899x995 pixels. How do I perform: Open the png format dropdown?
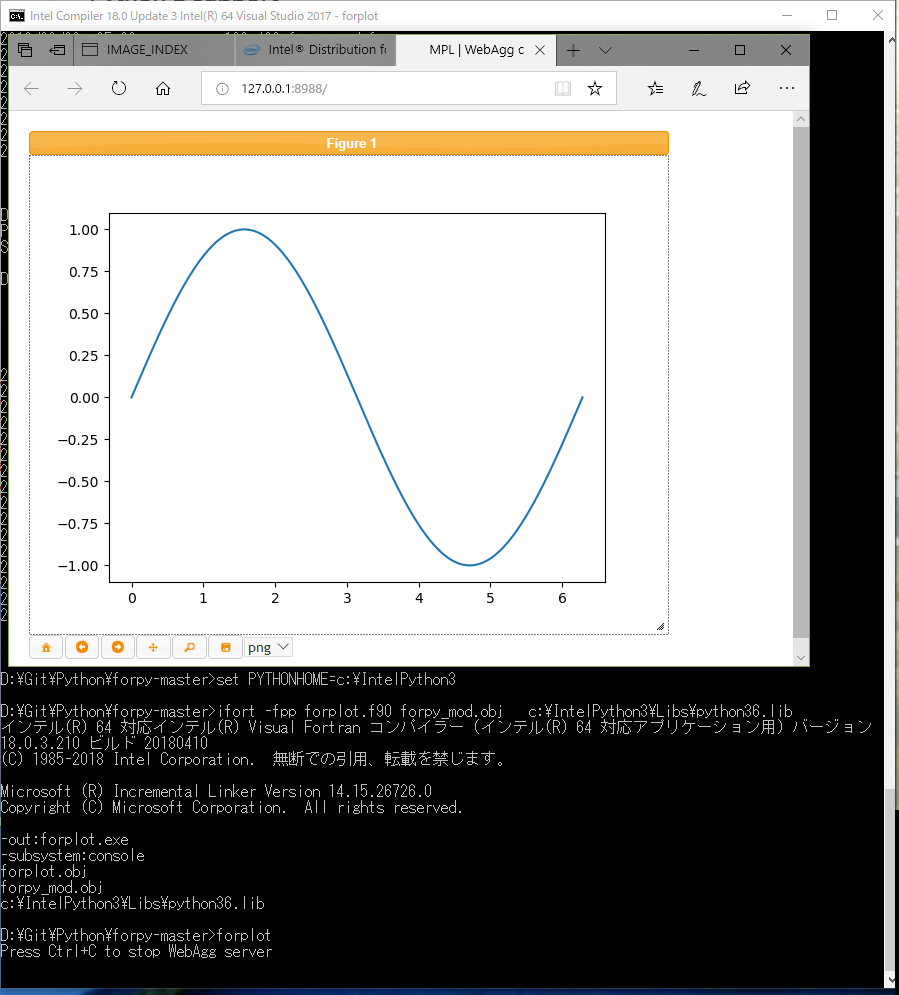pyautogui.click(x=267, y=647)
